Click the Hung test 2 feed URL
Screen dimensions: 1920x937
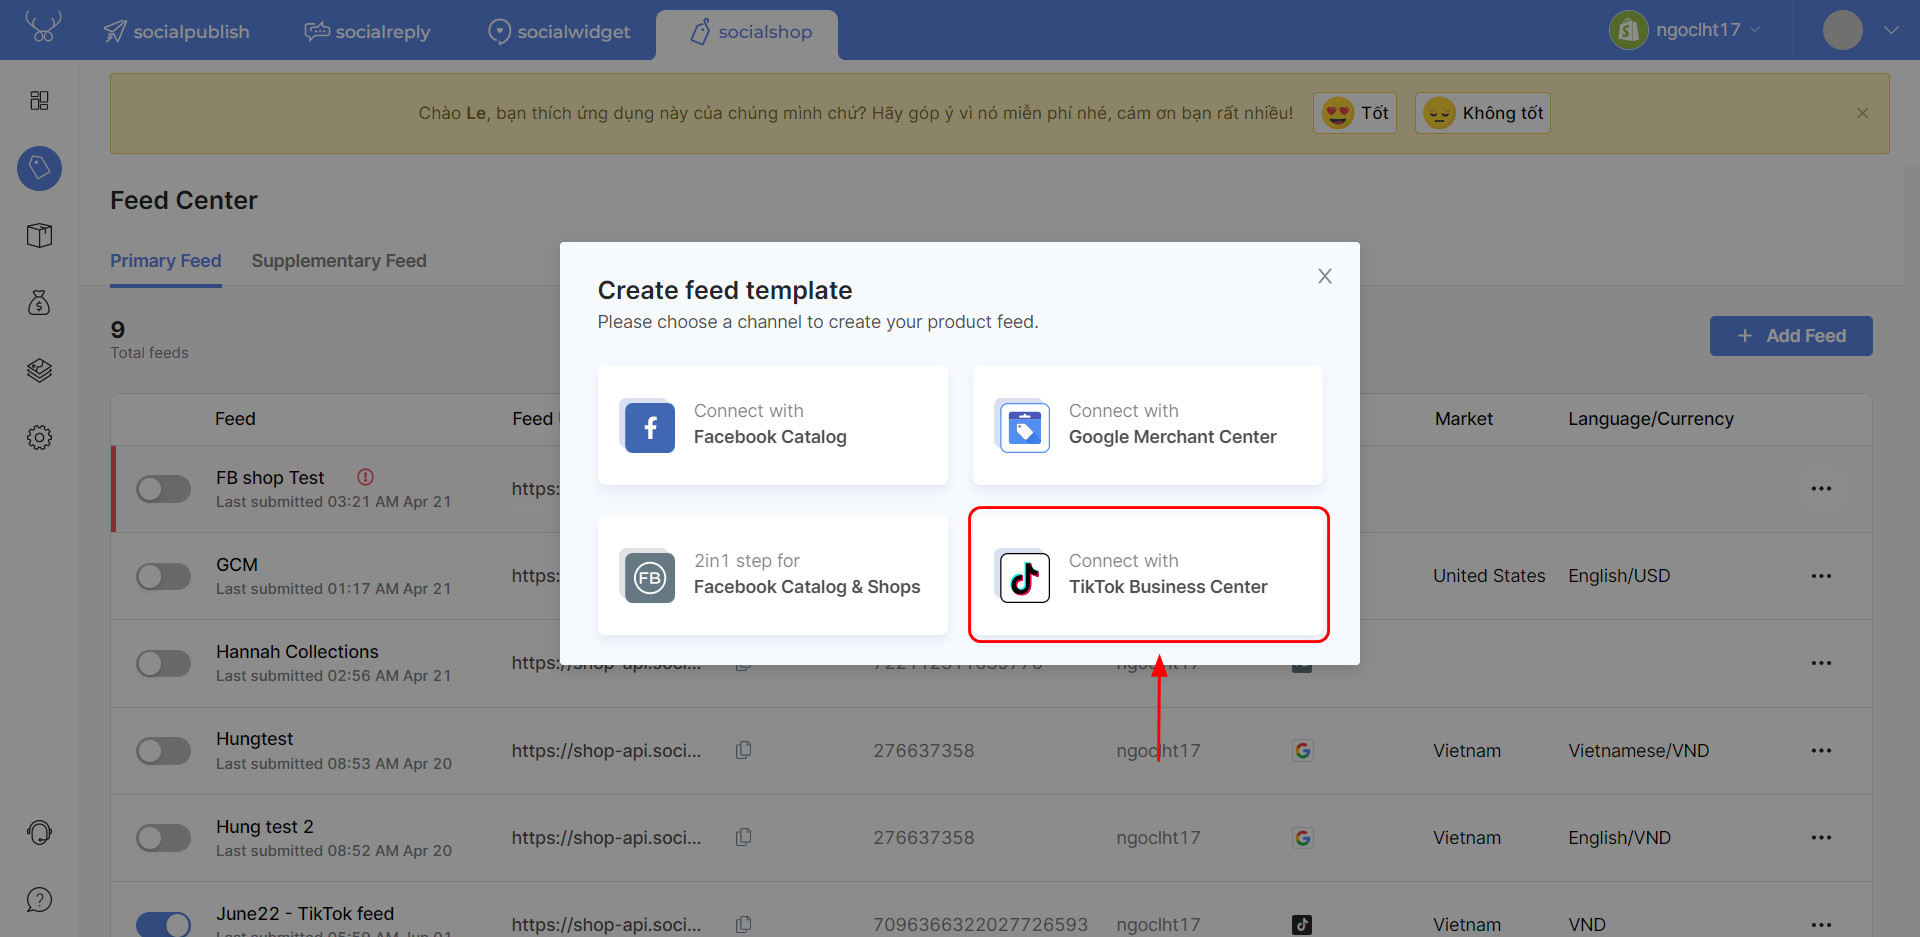(606, 837)
